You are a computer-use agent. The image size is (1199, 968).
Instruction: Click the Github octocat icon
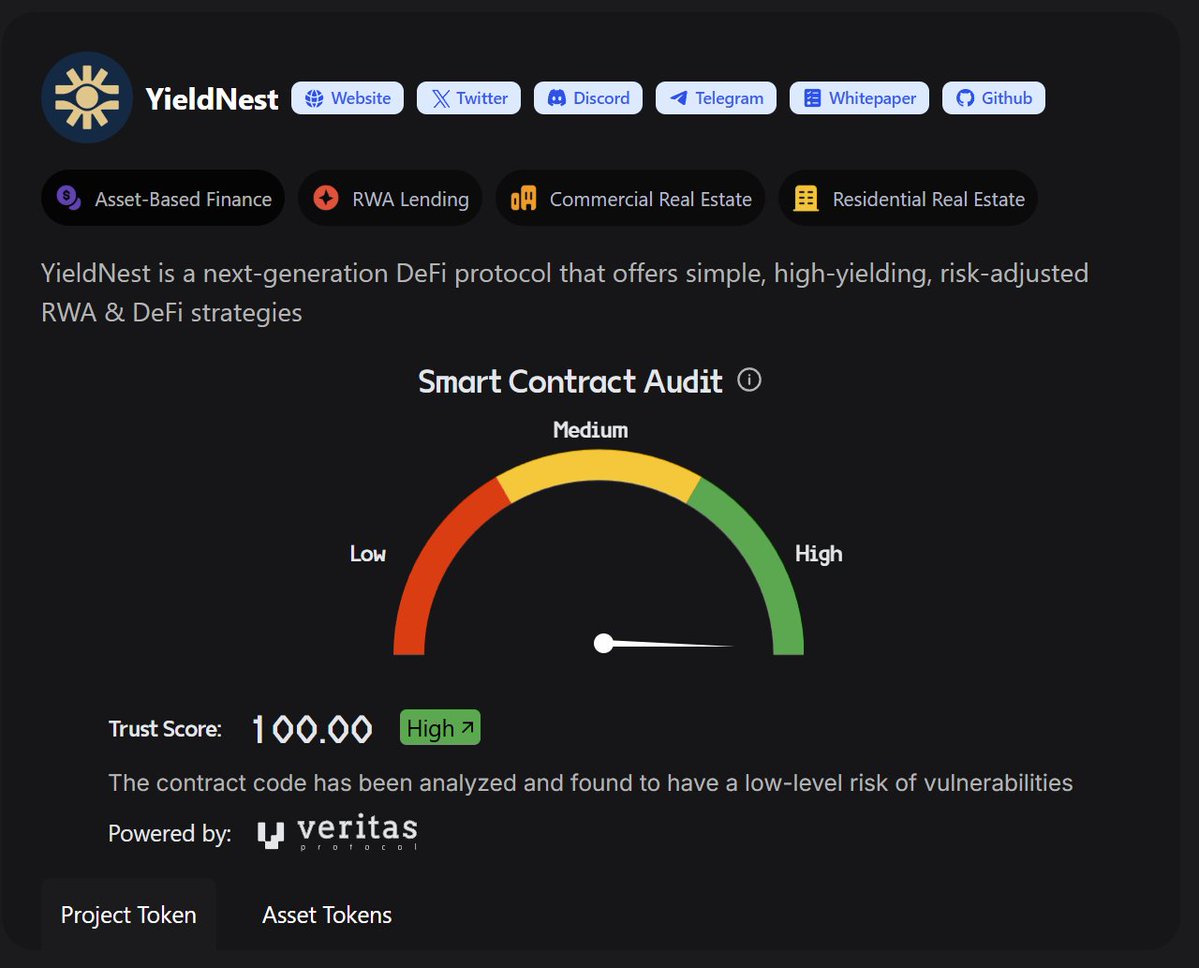[x=965, y=98]
